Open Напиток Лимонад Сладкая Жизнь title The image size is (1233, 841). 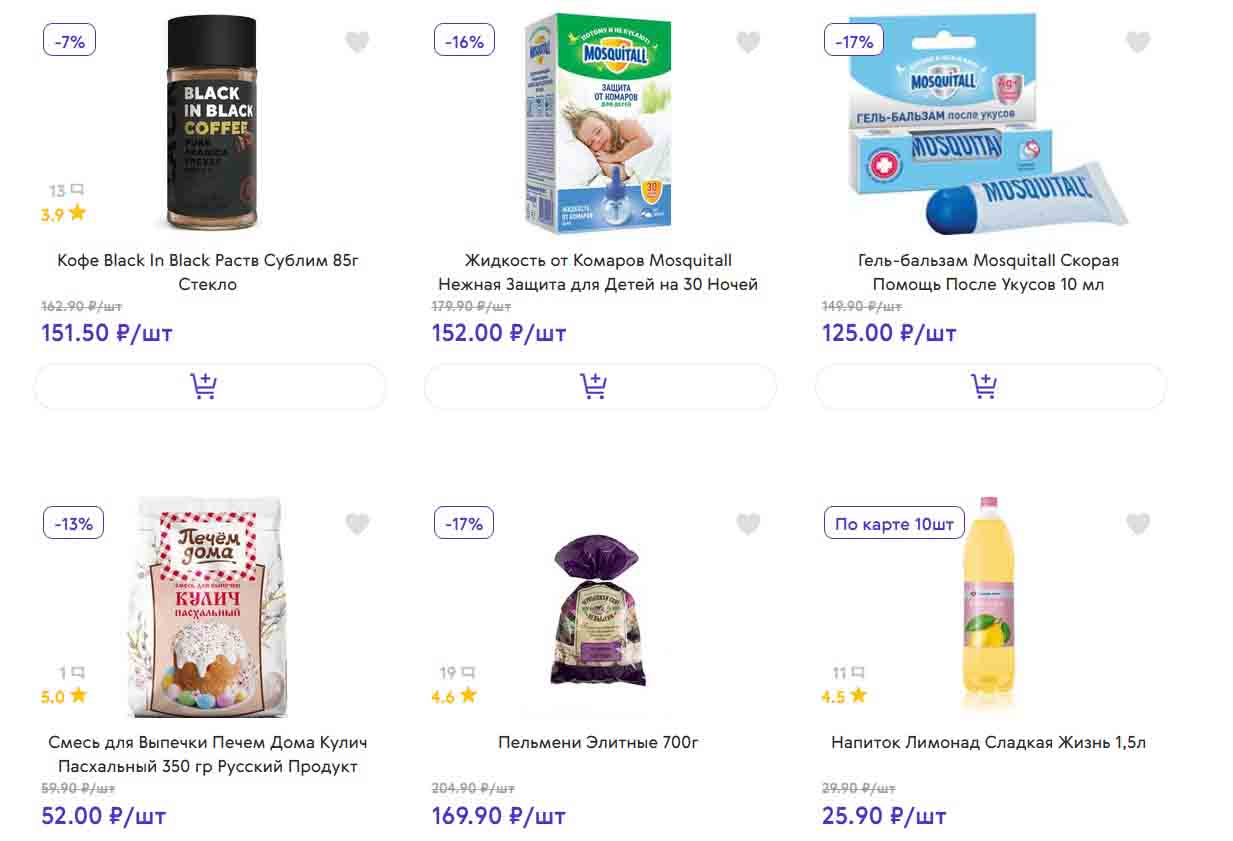point(988,743)
